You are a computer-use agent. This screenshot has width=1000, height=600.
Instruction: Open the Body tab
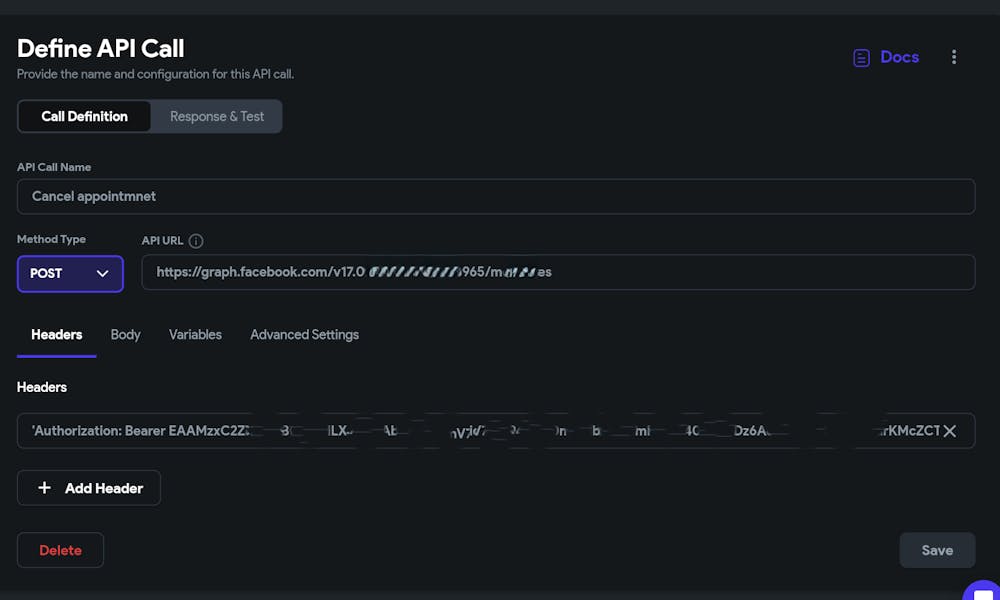coord(125,334)
